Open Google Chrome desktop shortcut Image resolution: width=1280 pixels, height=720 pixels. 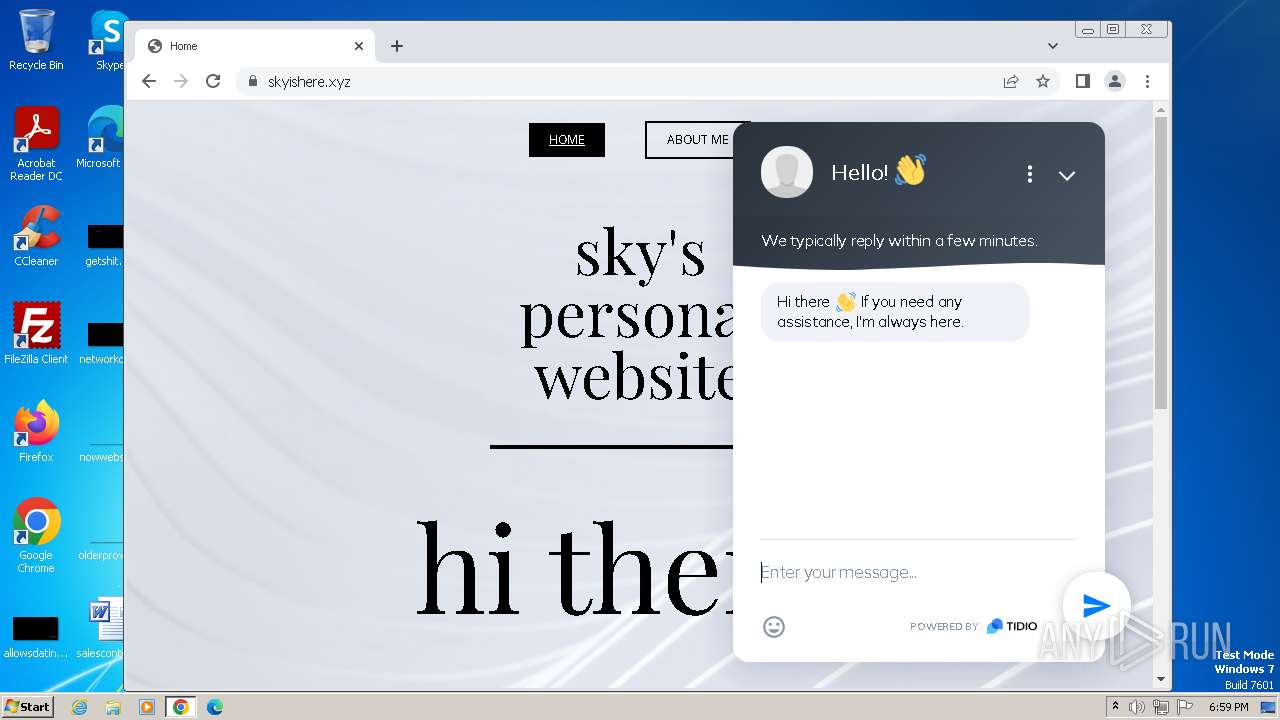[36, 535]
